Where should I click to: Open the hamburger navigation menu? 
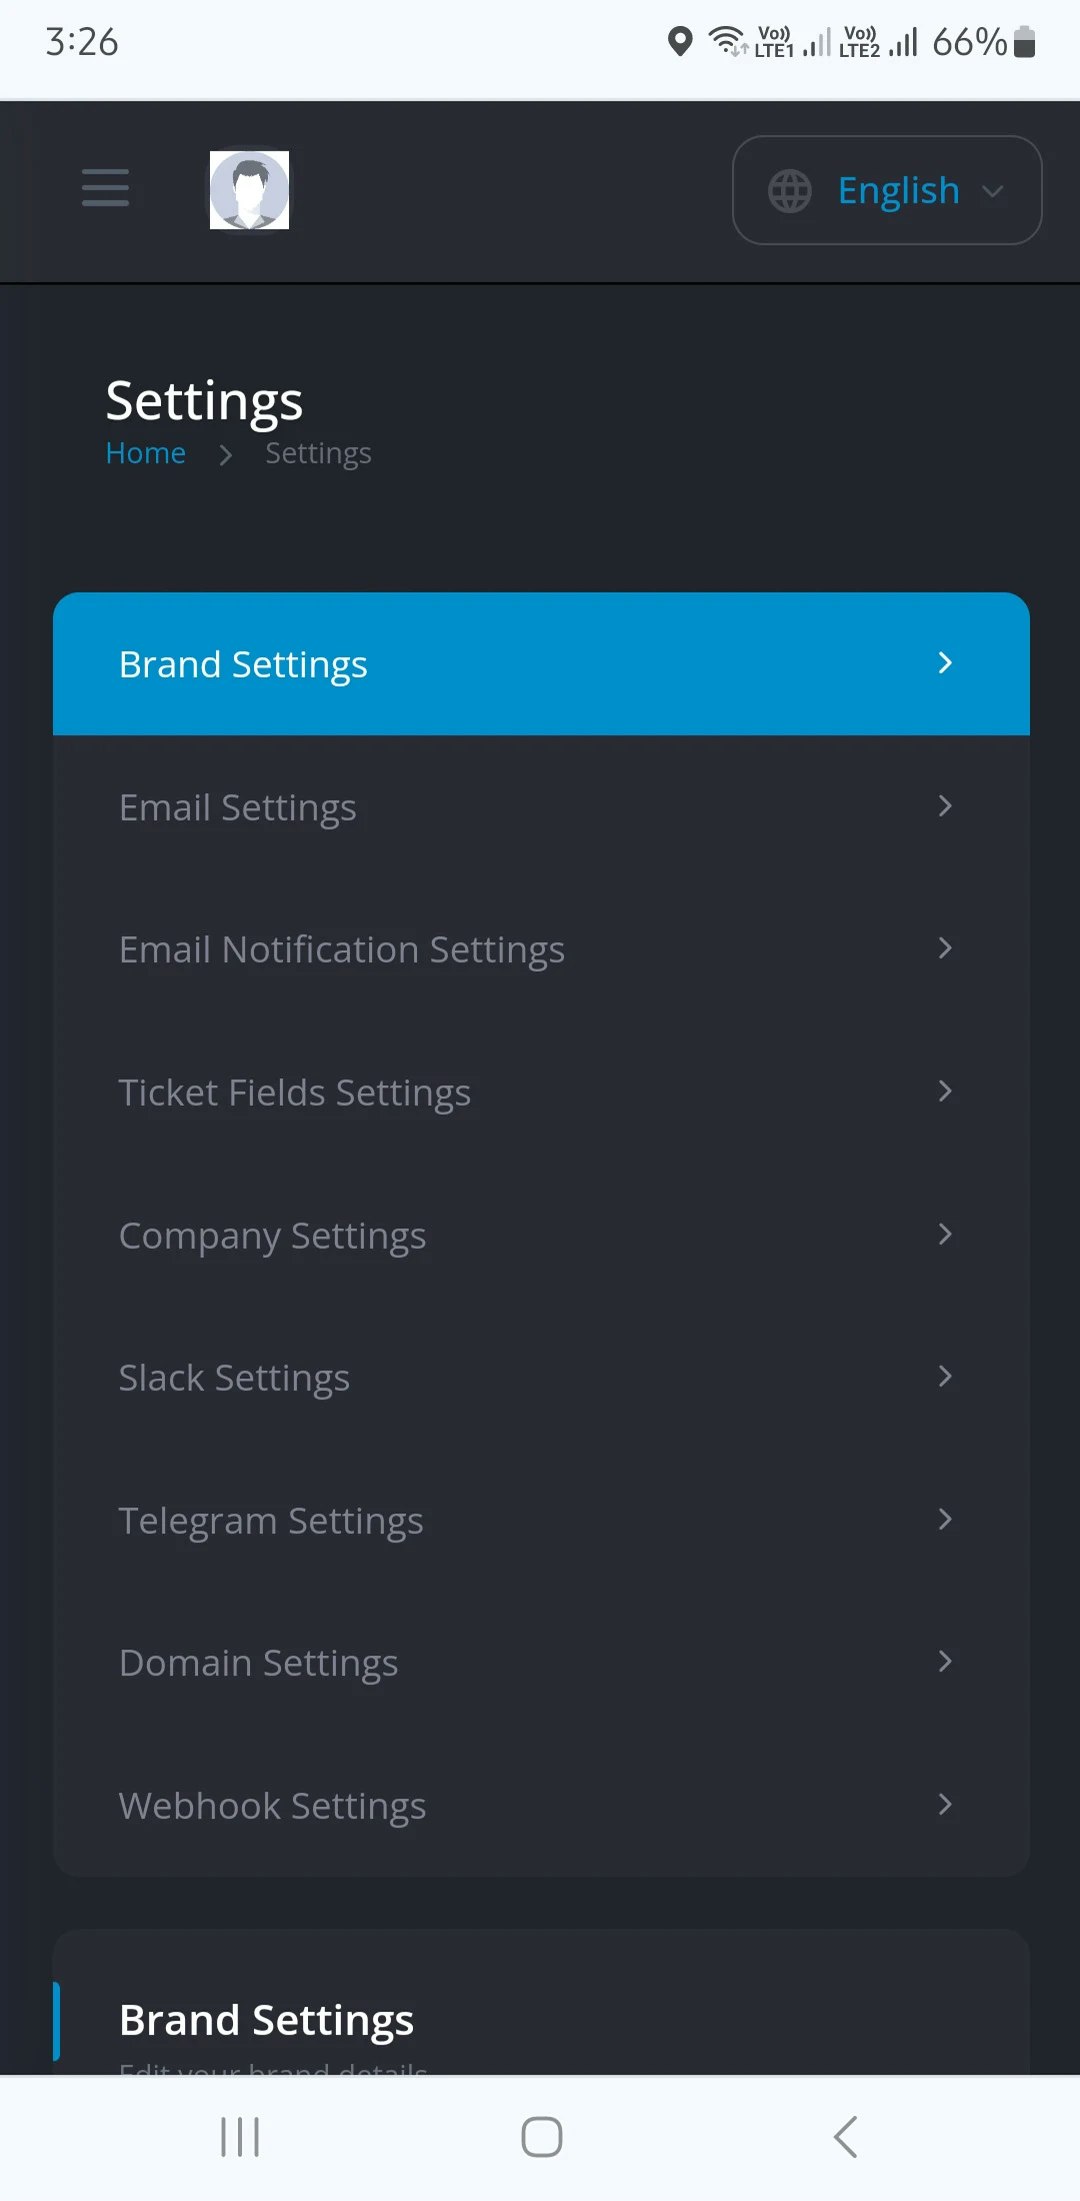105,188
